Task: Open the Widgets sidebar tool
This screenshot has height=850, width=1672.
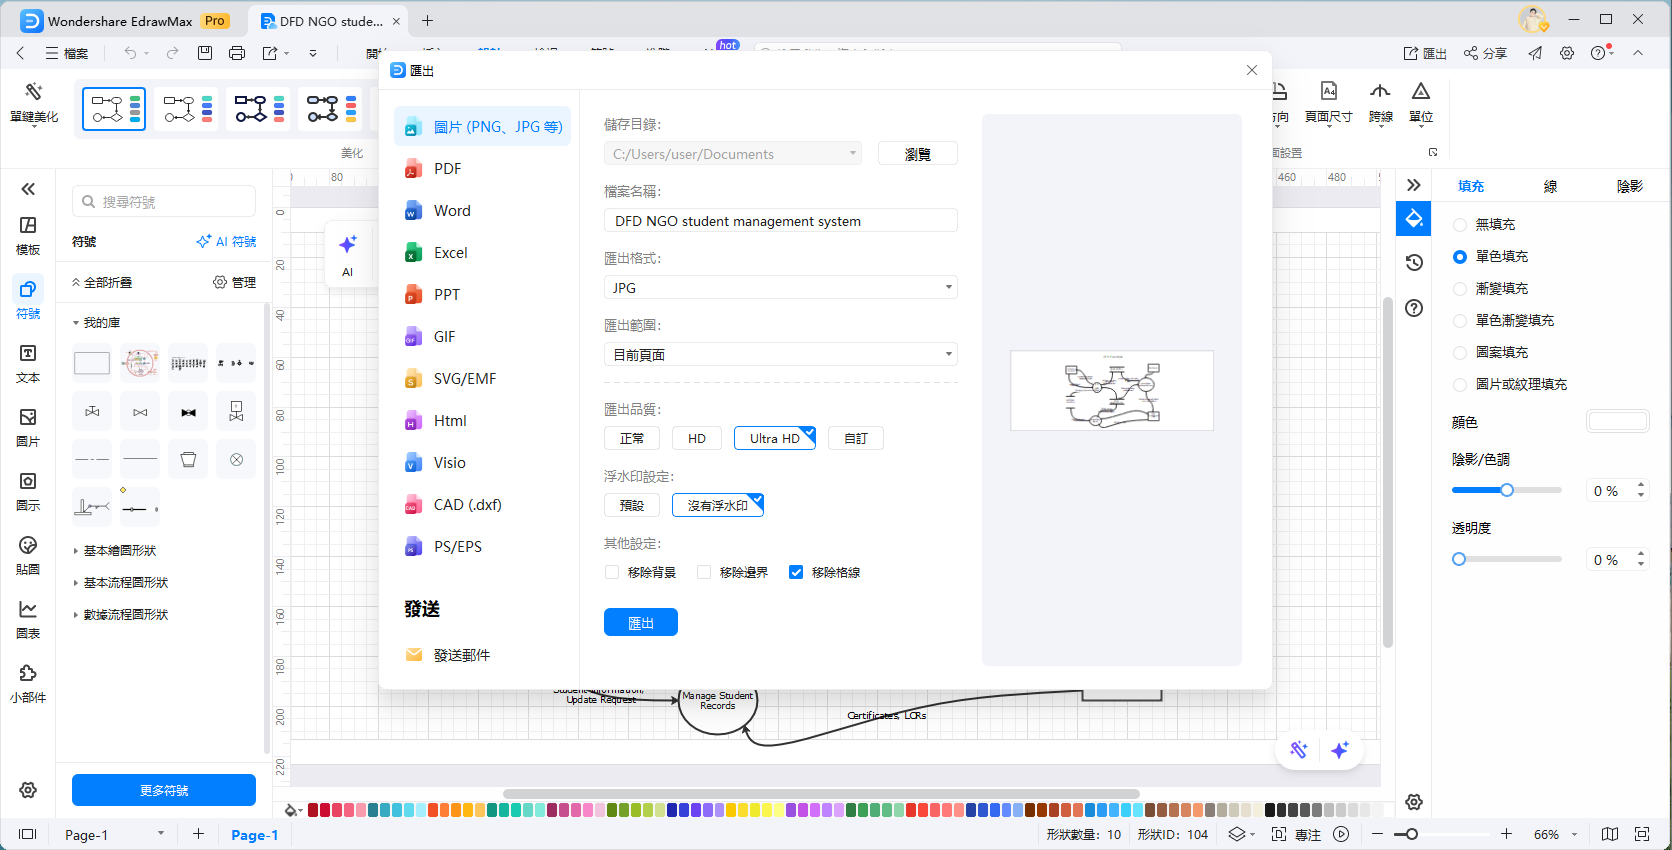Action: click(x=28, y=684)
